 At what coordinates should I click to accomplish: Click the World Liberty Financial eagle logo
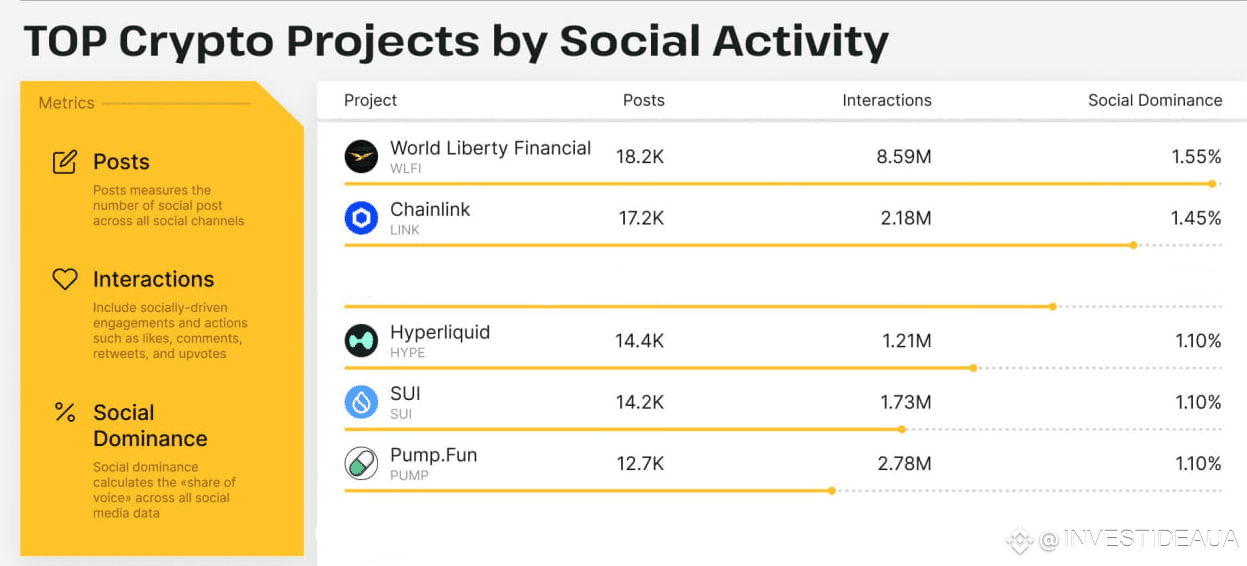(x=361, y=156)
